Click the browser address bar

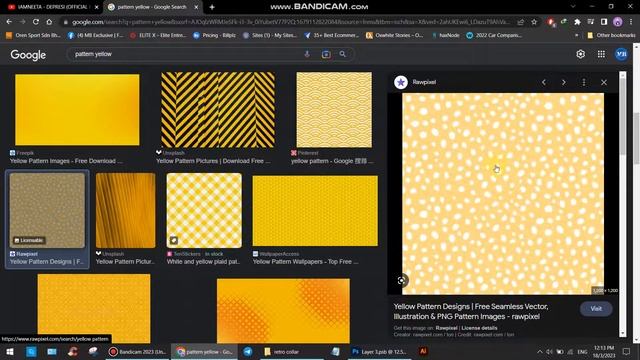291,22
